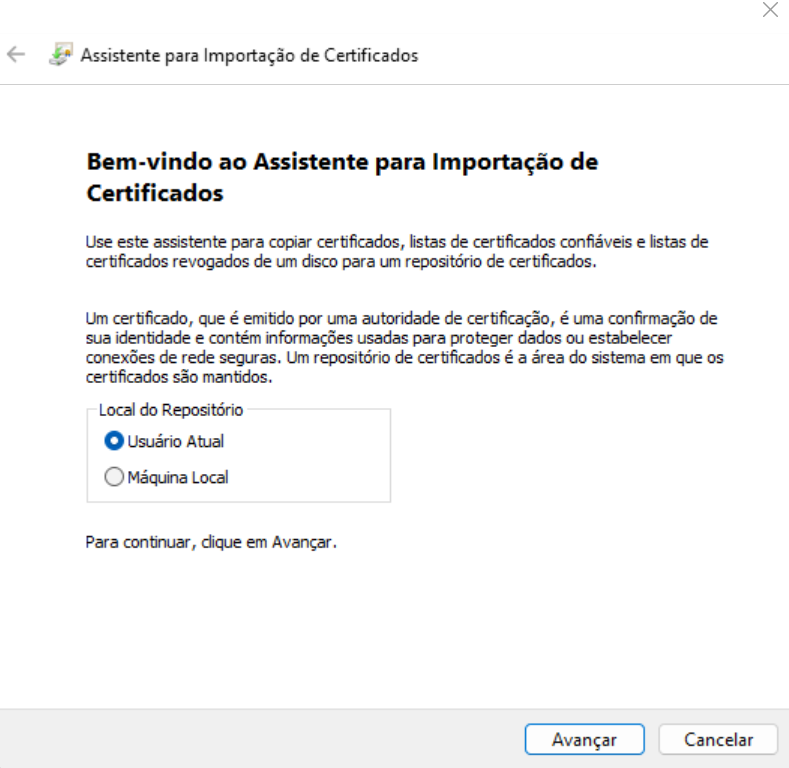Close the wizard with the X button
This screenshot has height=768, width=789.
(x=770, y=10)
